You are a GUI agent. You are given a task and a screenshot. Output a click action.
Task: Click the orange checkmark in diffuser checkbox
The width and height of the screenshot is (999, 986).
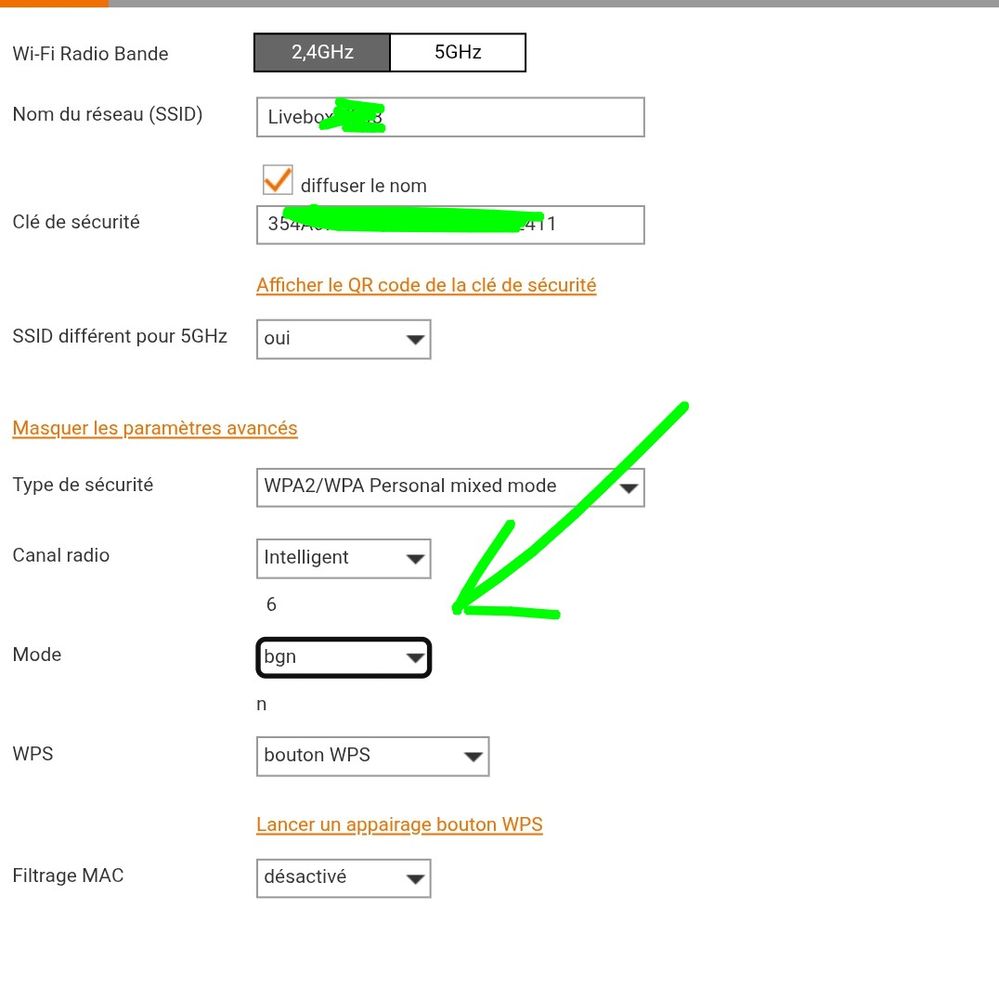click(x=277, y=179)
